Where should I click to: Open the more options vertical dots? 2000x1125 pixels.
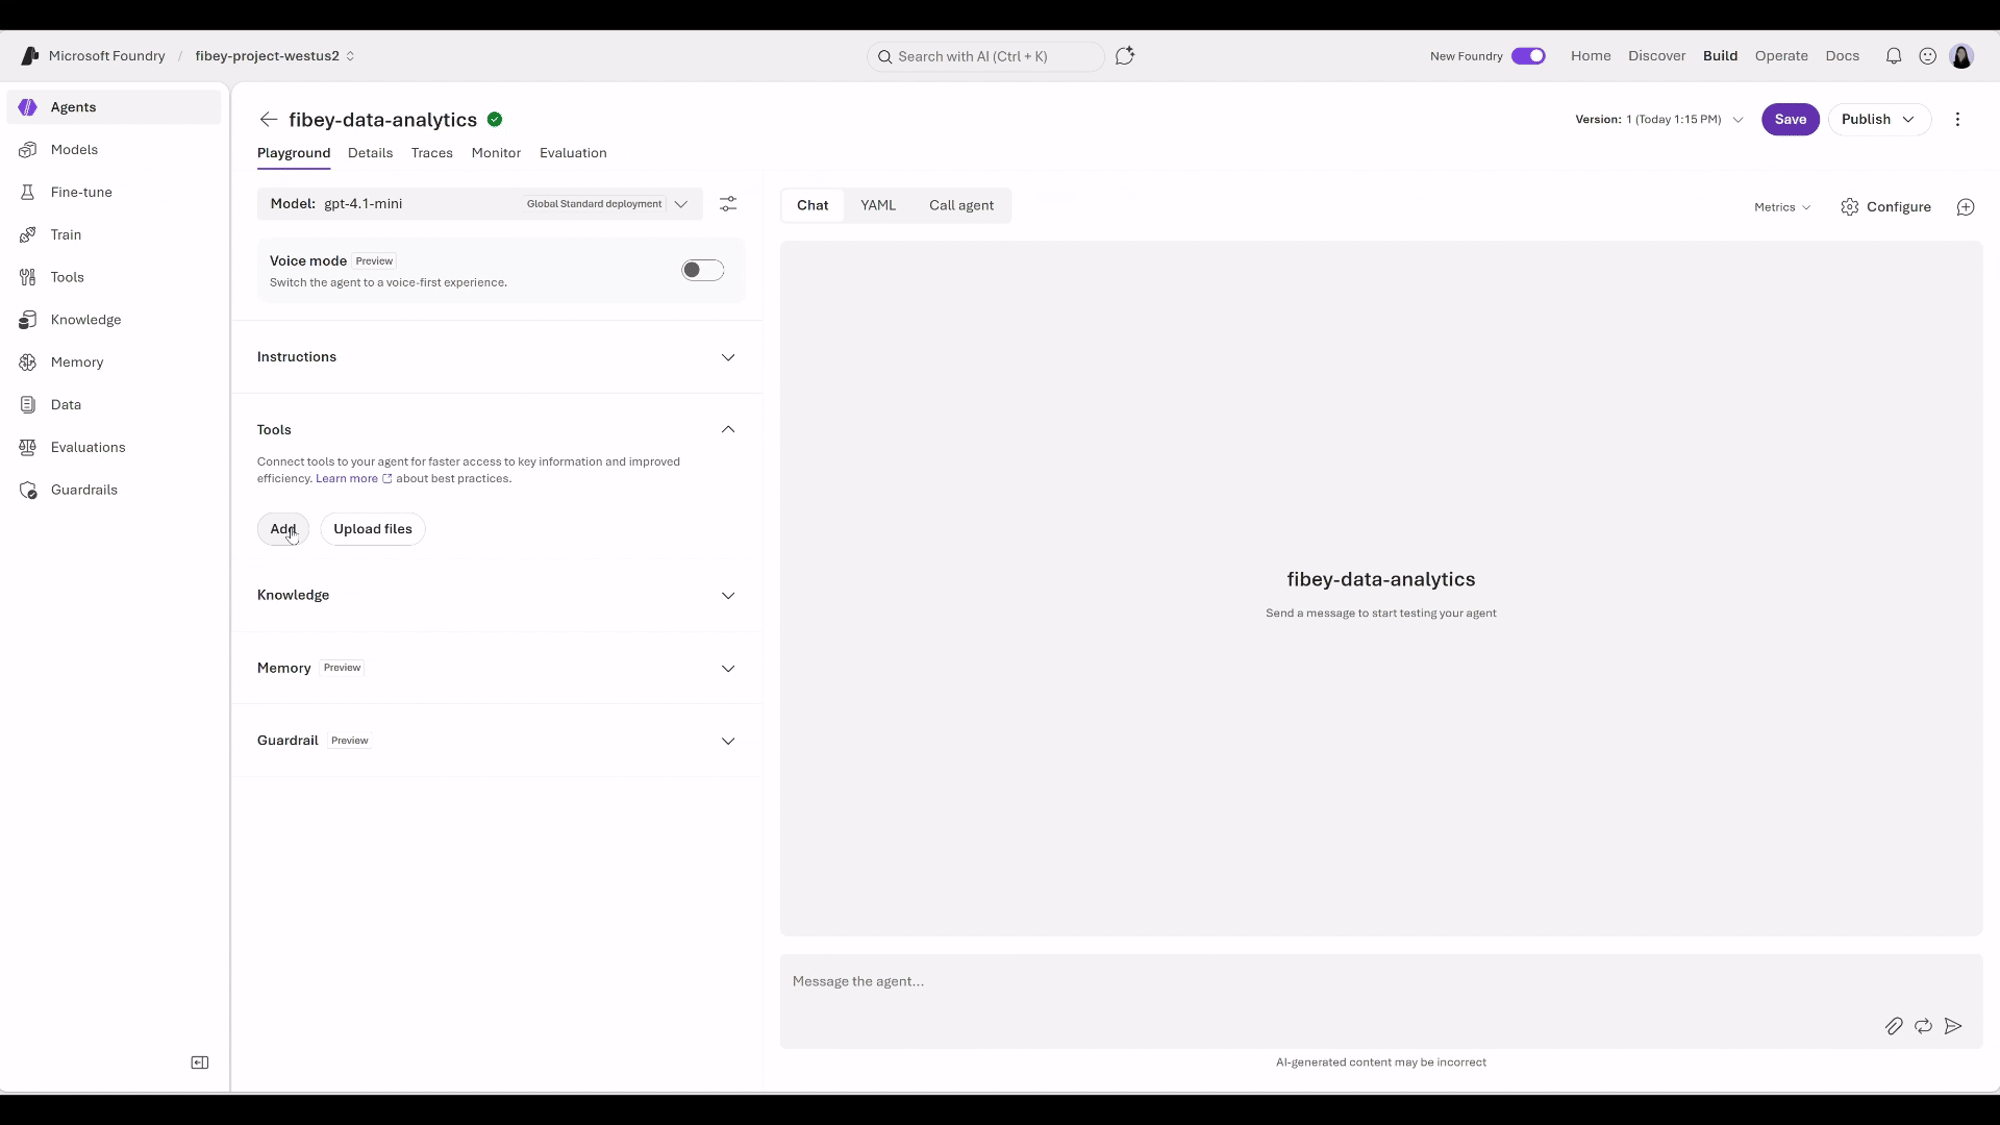pos(1957,119)
